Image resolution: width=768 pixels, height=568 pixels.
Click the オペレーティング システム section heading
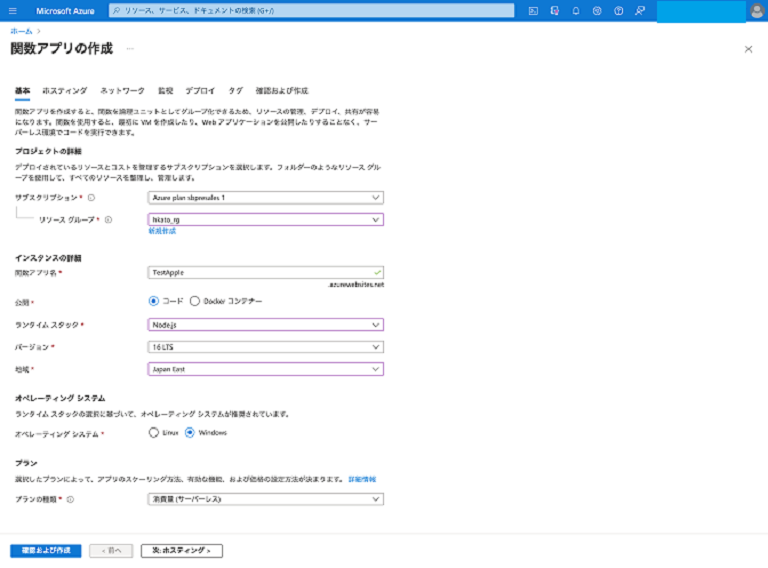[x=60, y=398]
